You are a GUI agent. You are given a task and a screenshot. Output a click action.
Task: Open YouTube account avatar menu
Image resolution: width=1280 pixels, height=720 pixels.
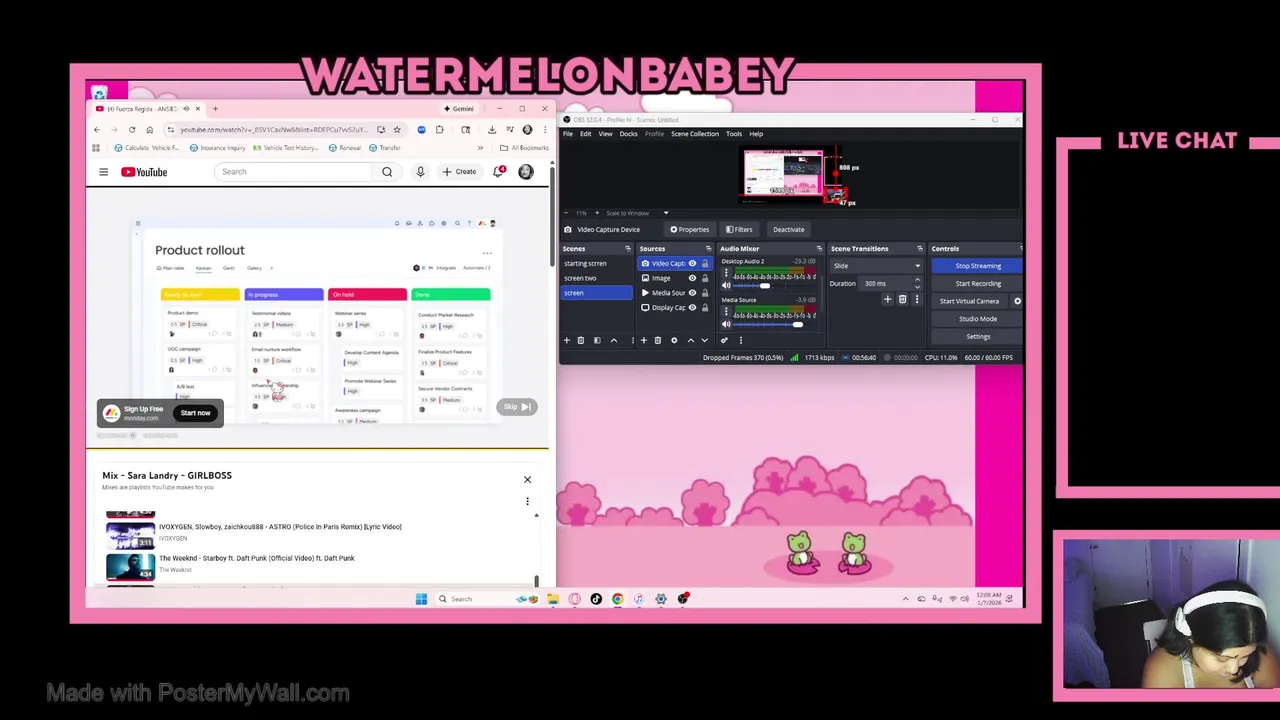[526, 172]
